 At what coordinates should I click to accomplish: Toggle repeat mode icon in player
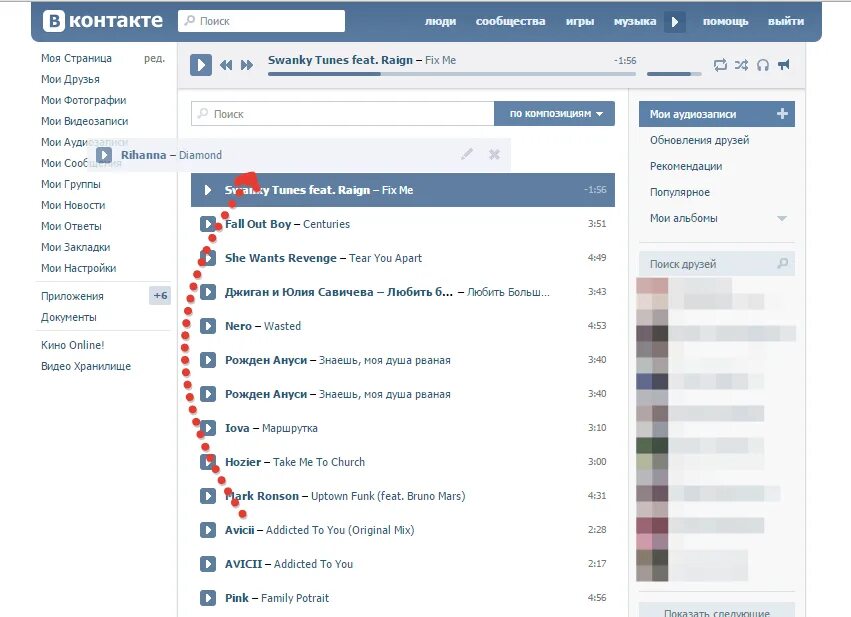720,65
